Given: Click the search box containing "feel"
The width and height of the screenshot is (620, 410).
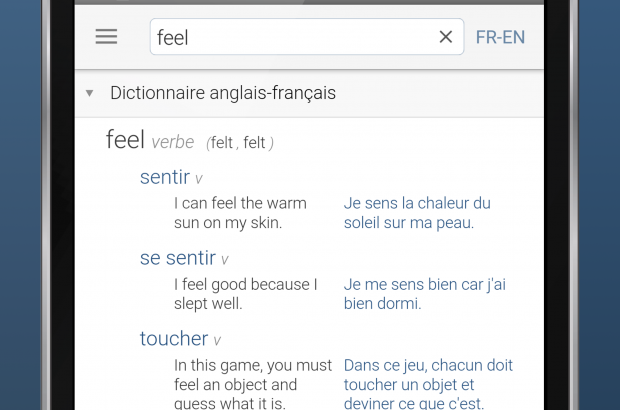Looking at the screenshot, I should 290,37.
